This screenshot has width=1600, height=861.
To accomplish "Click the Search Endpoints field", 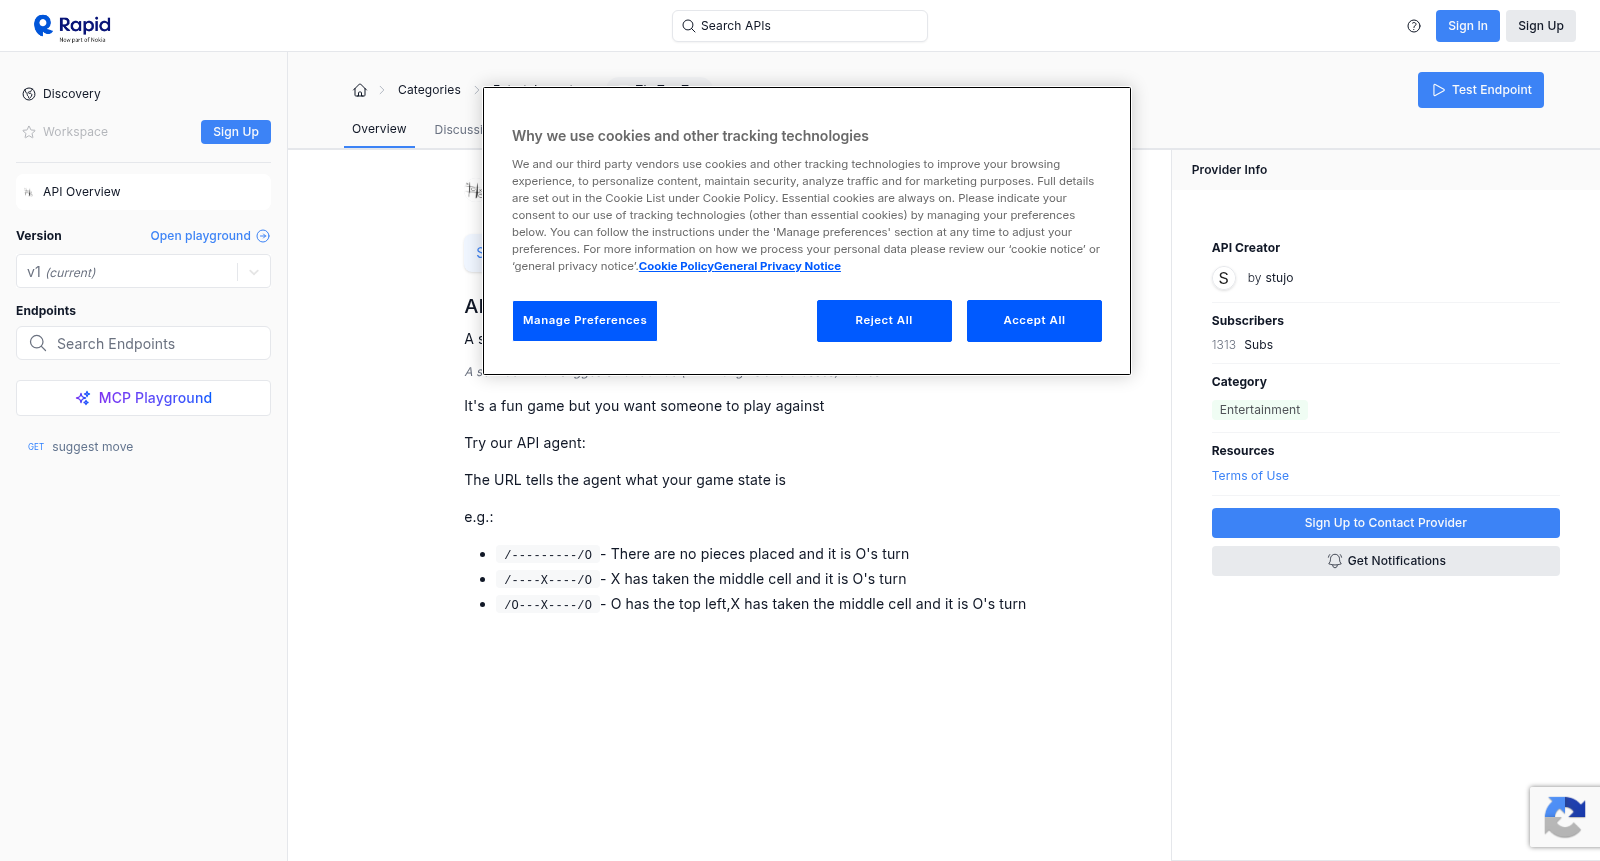I will tap(143, 343).
